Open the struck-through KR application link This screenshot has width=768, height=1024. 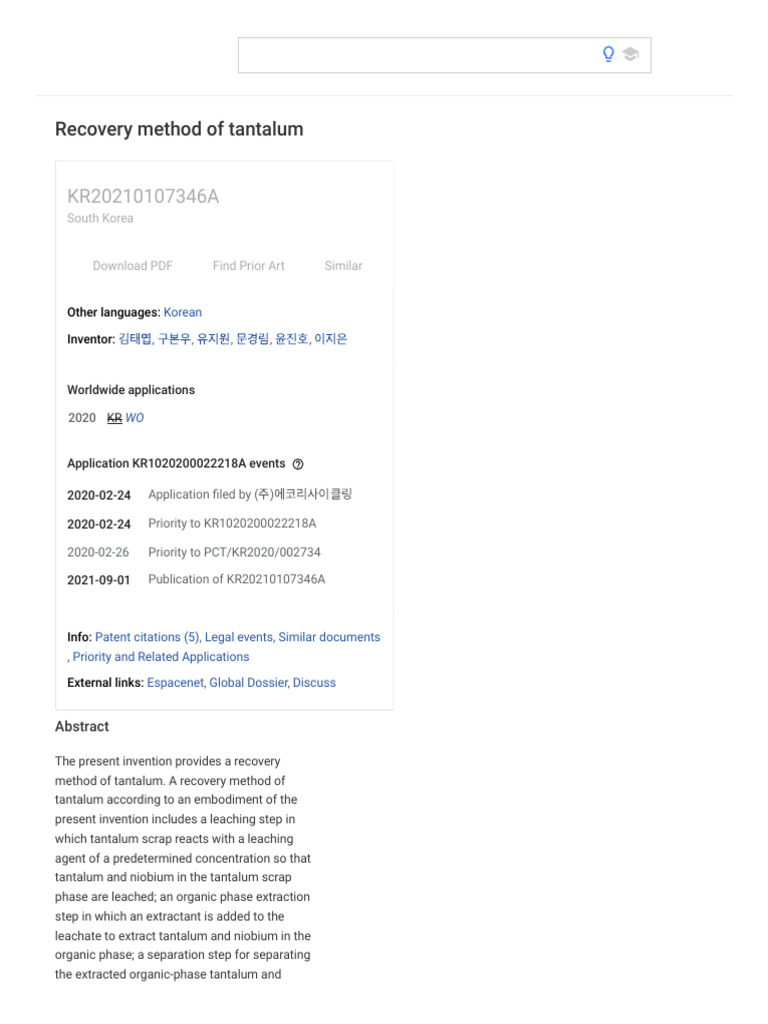point(114,418)
